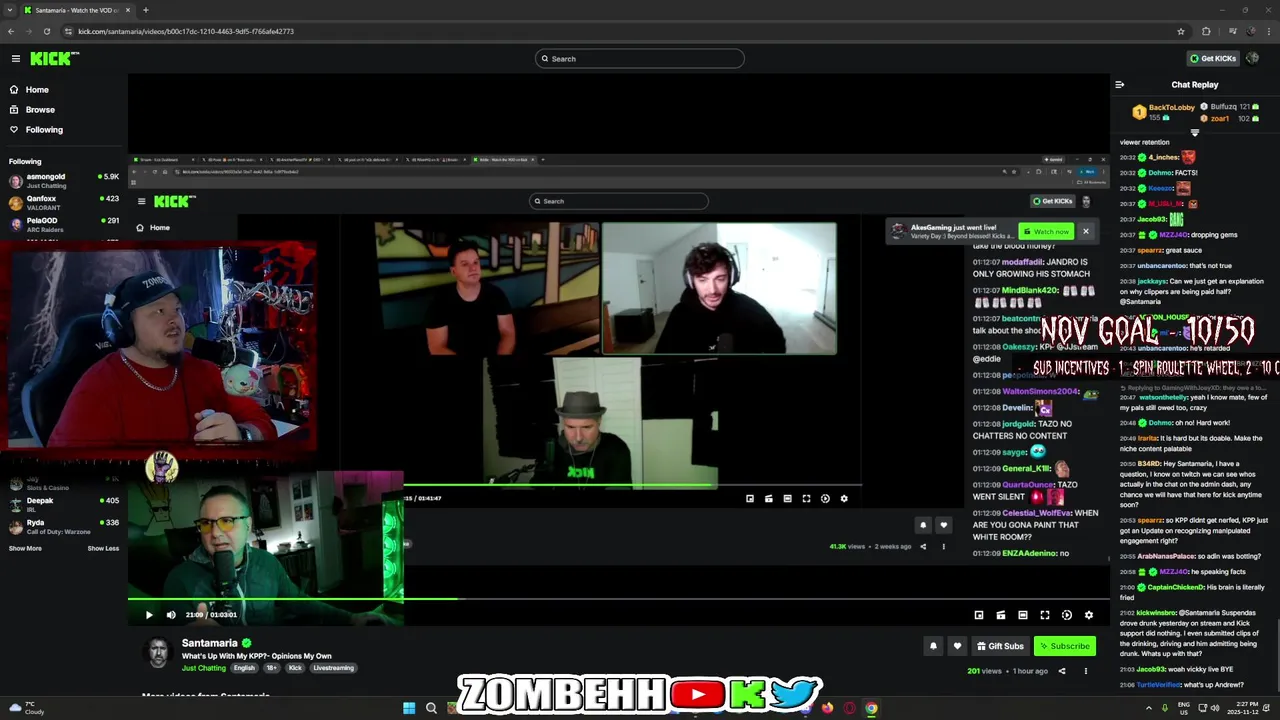The image size is (1280, 720).
Task: Follow Santamaria with the heart icon
Action: [957, 646]
